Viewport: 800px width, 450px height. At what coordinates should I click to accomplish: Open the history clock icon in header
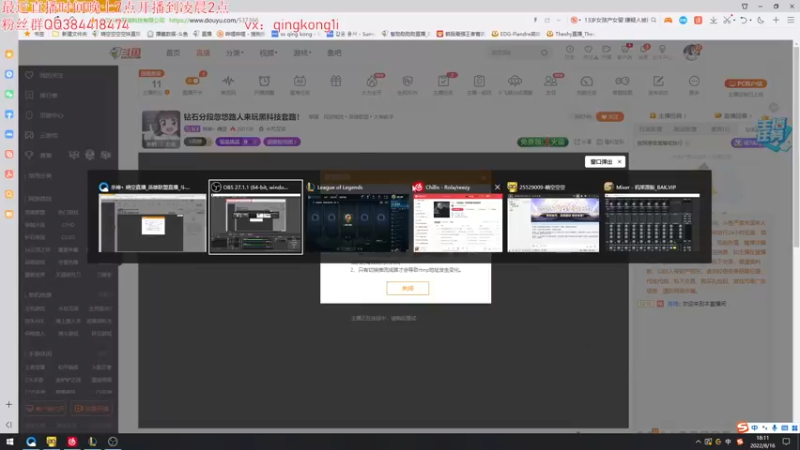570,50
